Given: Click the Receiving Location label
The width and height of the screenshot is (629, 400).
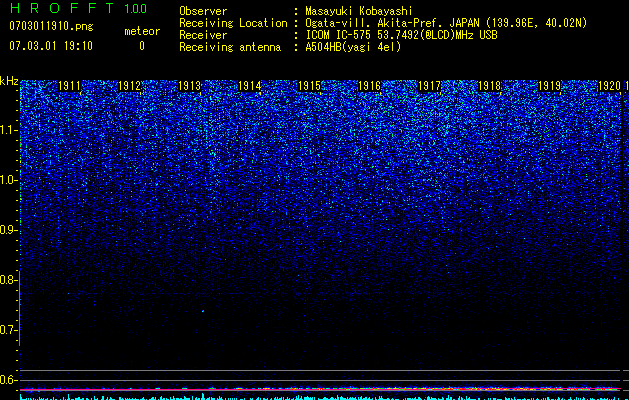Looking at the screenshot, I should click(x=233, y=23).
